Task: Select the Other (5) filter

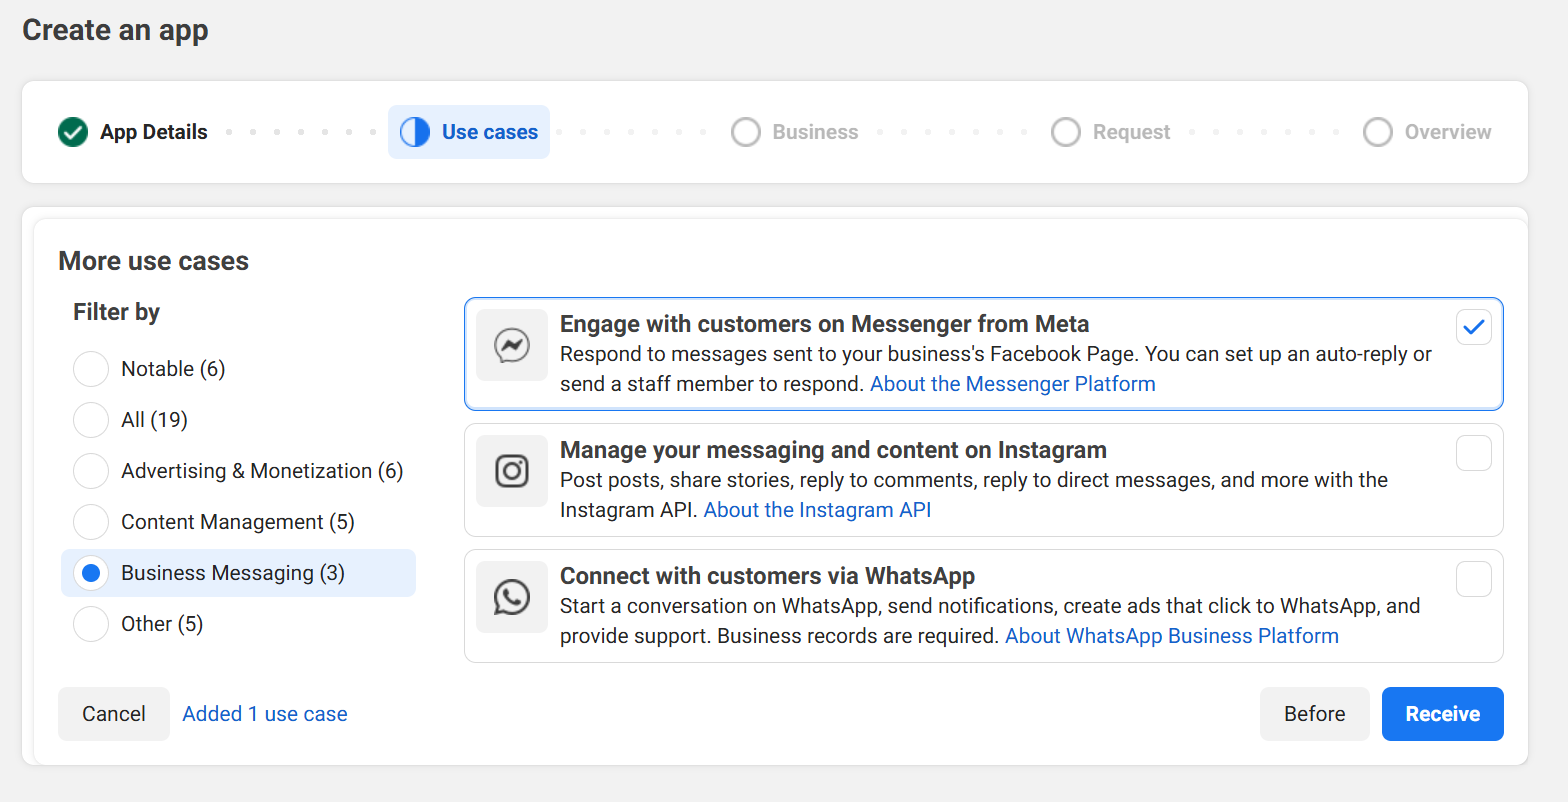Action: tap(91, 624)
